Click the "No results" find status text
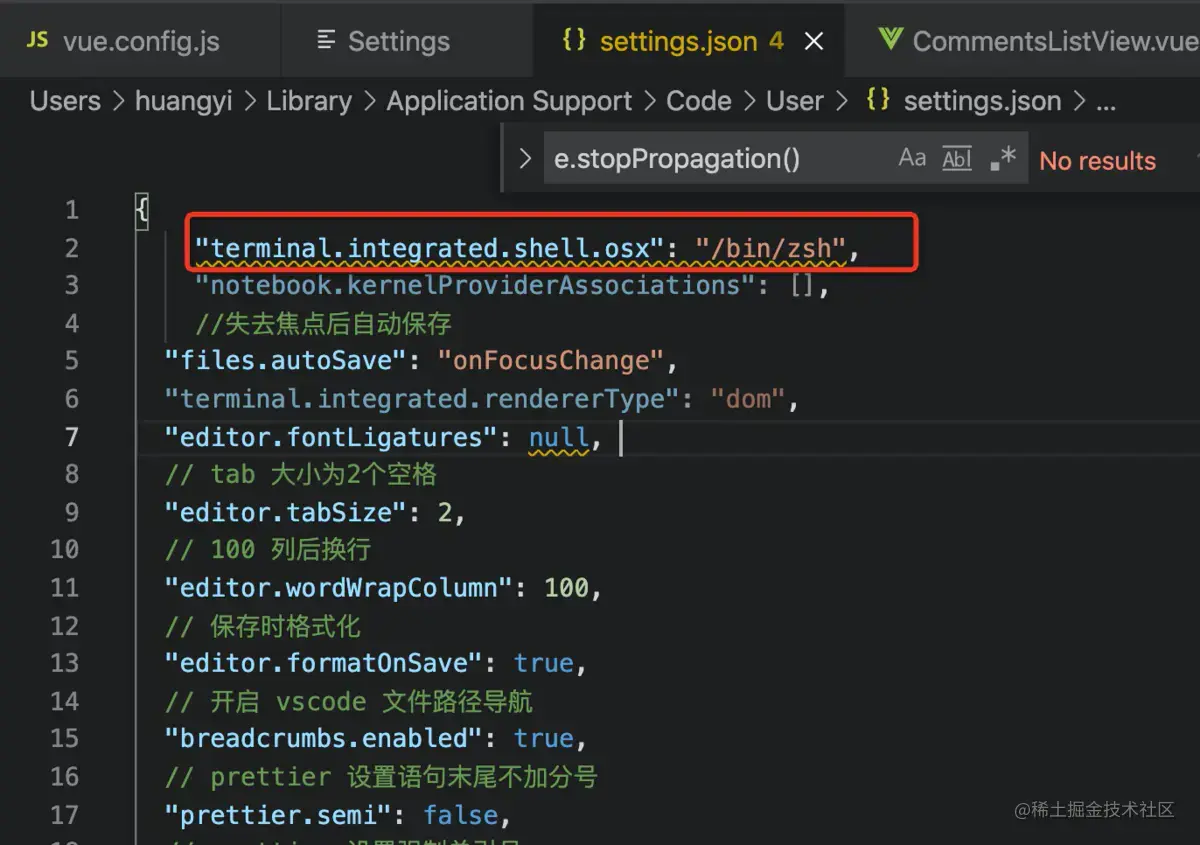Image resolution: width=1200 pixels, height=845 pixels. coord(1097,161)
